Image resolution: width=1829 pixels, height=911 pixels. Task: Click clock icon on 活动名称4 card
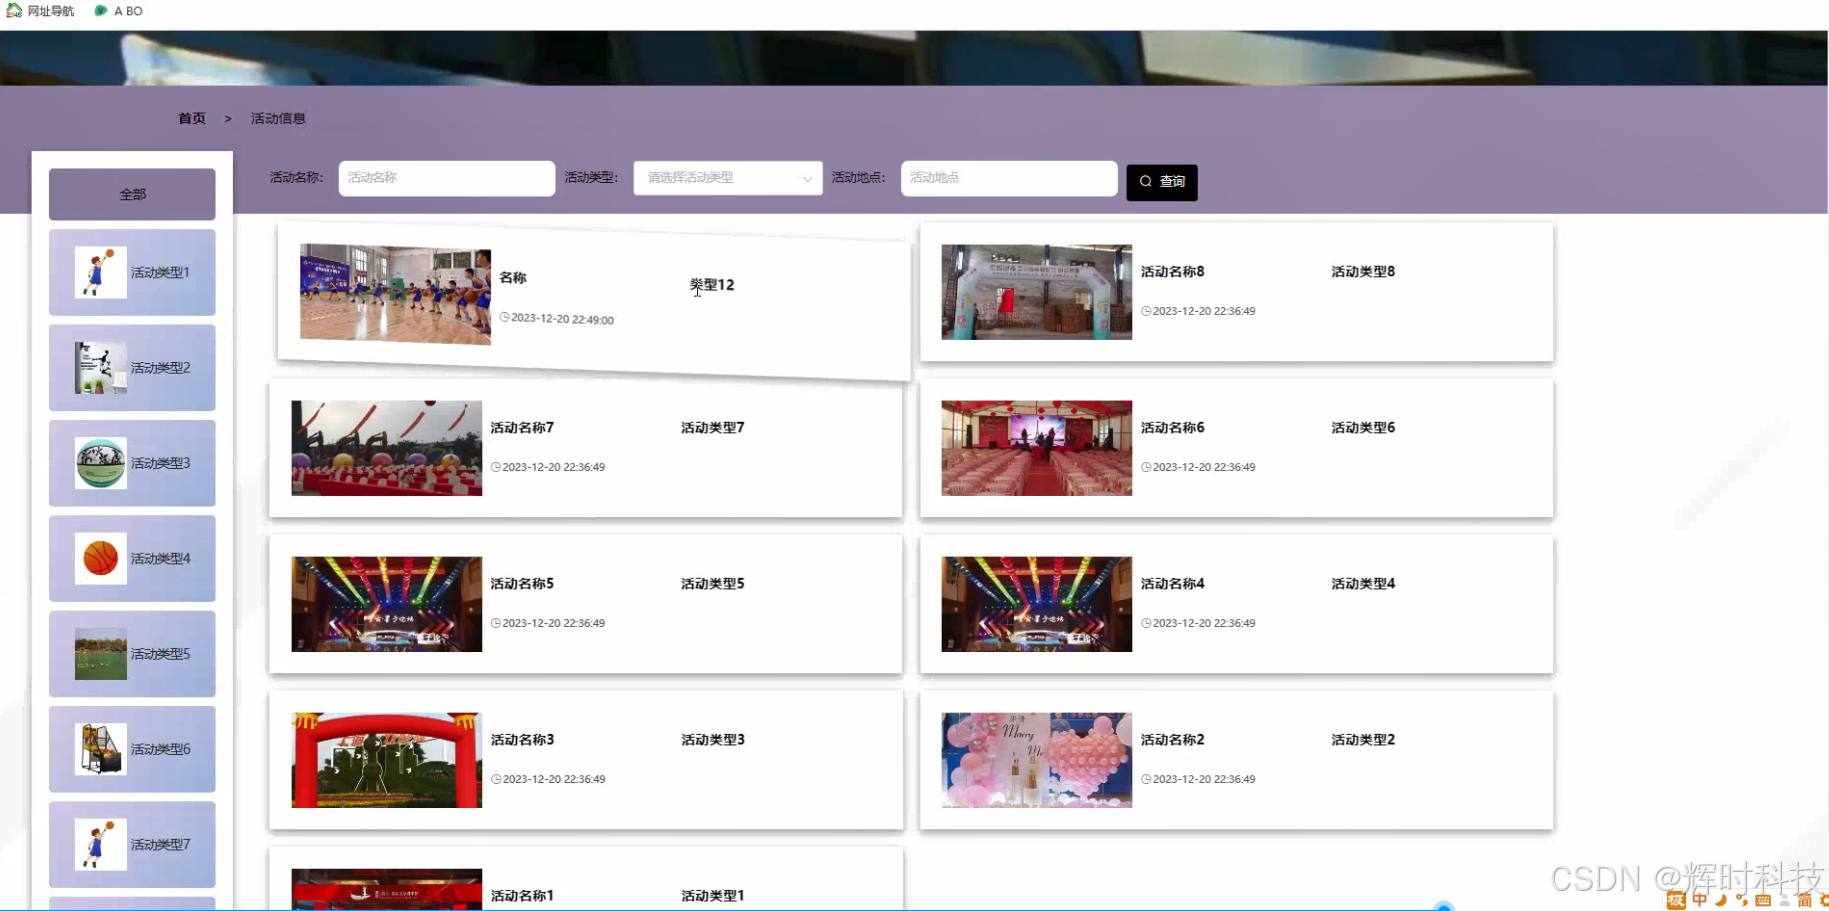click(x=1146, y=623)
